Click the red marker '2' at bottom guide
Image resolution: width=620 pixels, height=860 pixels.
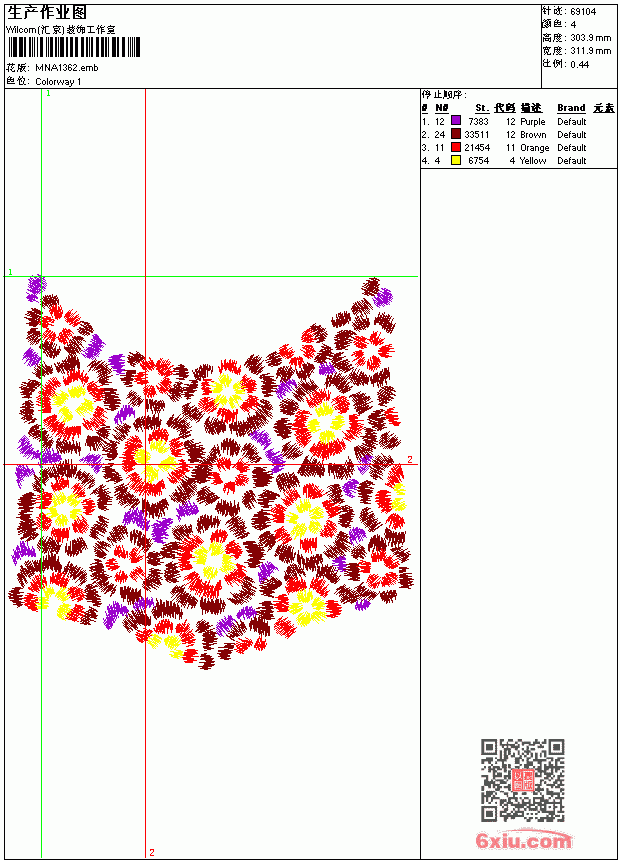(x=152, y=852)
